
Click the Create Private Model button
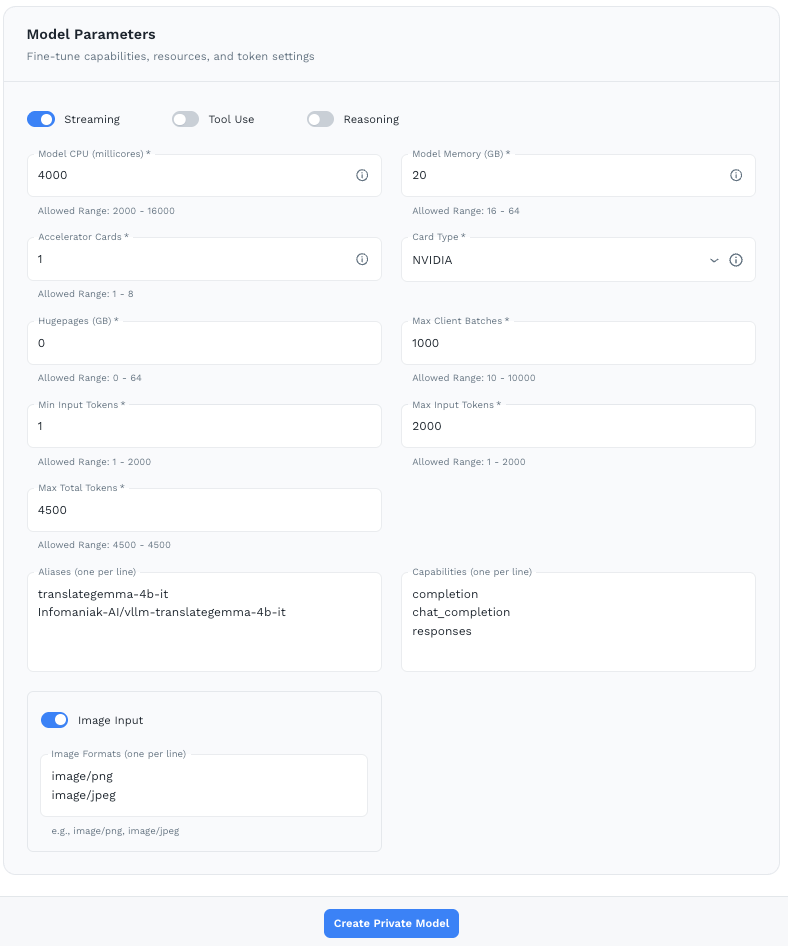[x=391, y=922]
